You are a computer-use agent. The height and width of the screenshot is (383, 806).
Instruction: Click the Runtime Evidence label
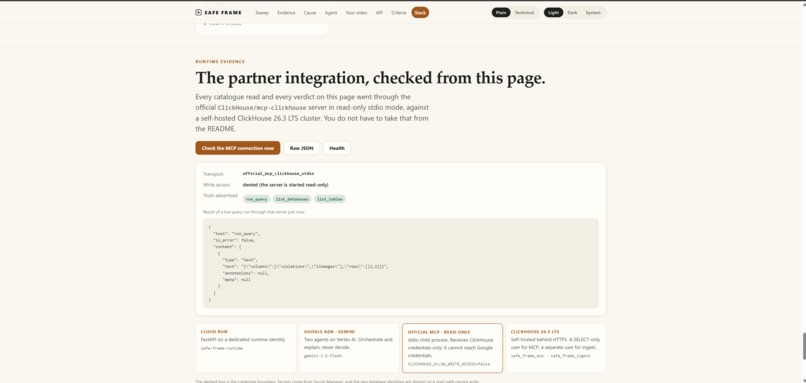click(x=220, y=62)
